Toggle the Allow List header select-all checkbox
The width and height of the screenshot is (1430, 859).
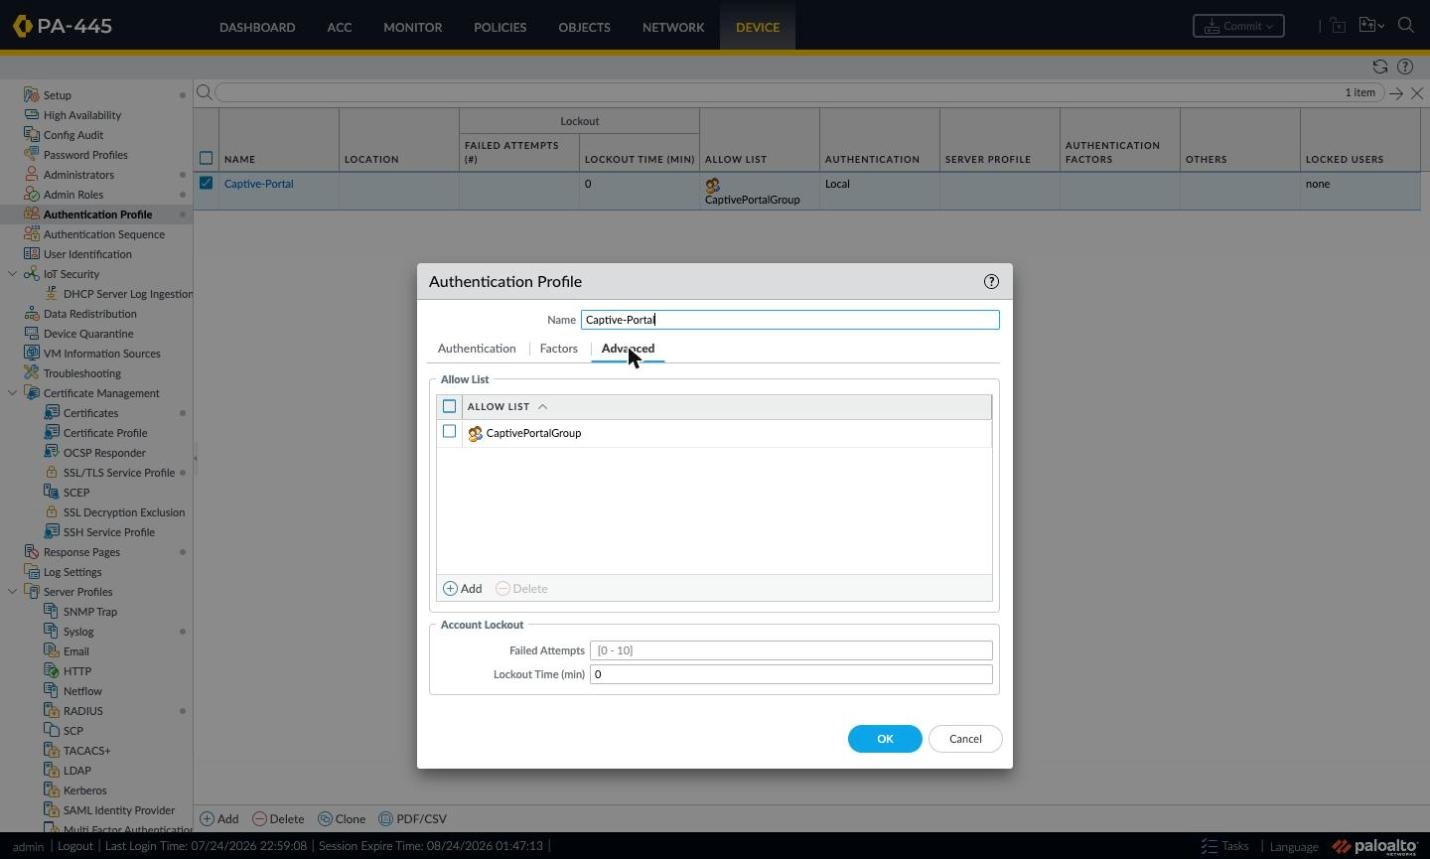pyautogui.click(x=449, y=406)
